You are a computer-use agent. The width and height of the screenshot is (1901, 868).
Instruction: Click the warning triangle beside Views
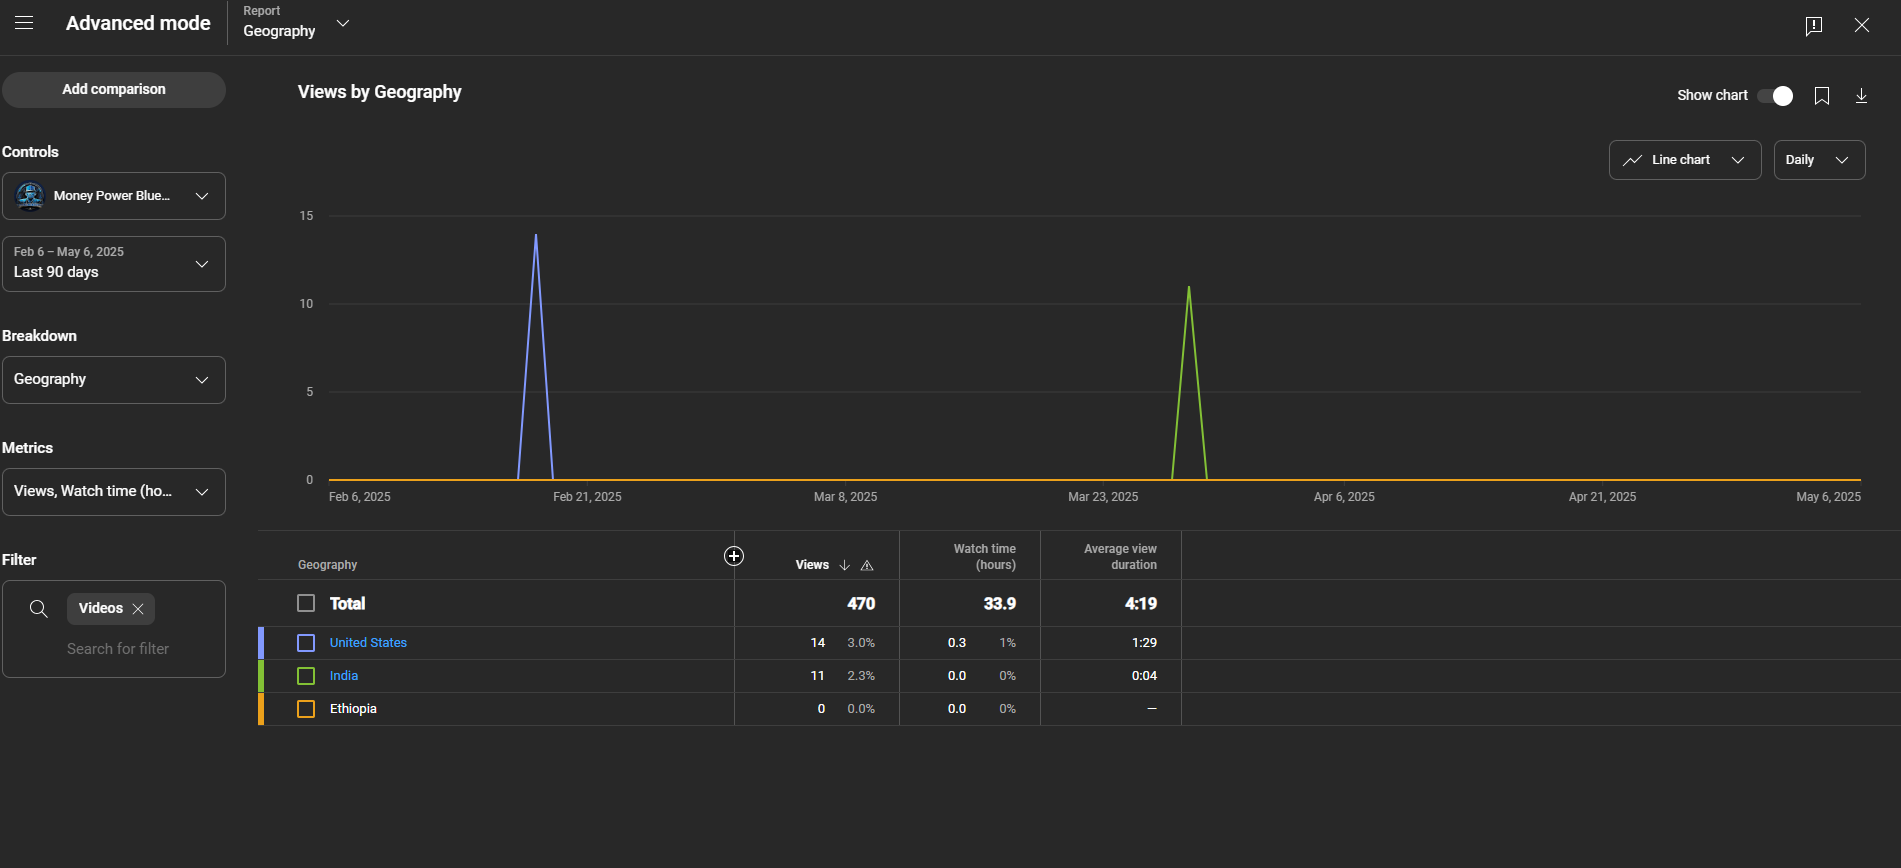click(x=867, y=565)
